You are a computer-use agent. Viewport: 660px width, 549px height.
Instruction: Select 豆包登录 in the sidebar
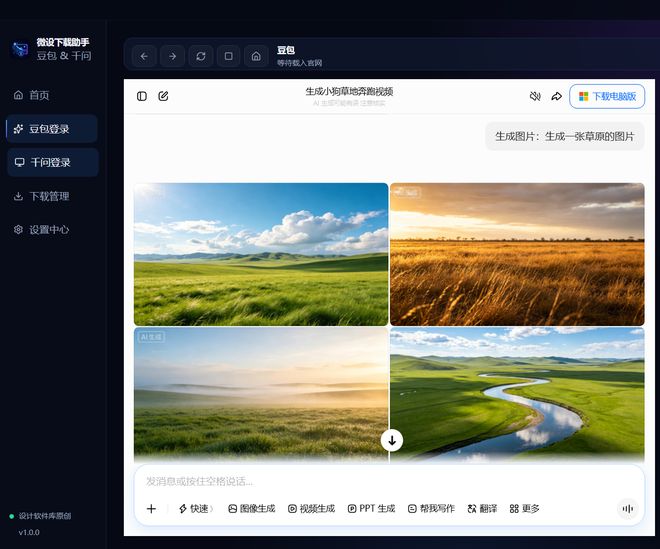pyautogui.click(x=52, y=129)
